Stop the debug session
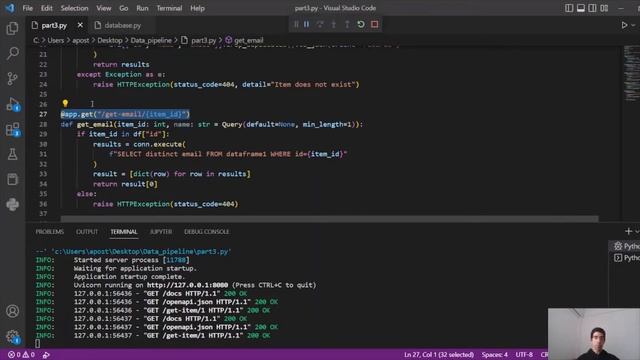Viewport: 640px width, 360px height. coord(375,24)
